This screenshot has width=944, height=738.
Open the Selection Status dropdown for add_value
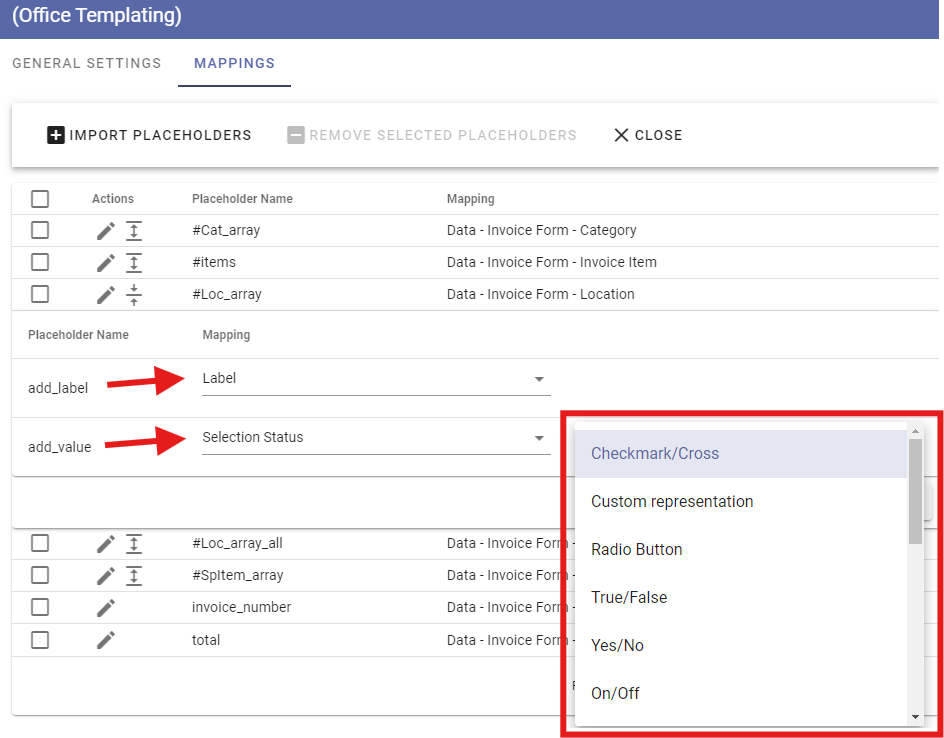click(376, 438)
